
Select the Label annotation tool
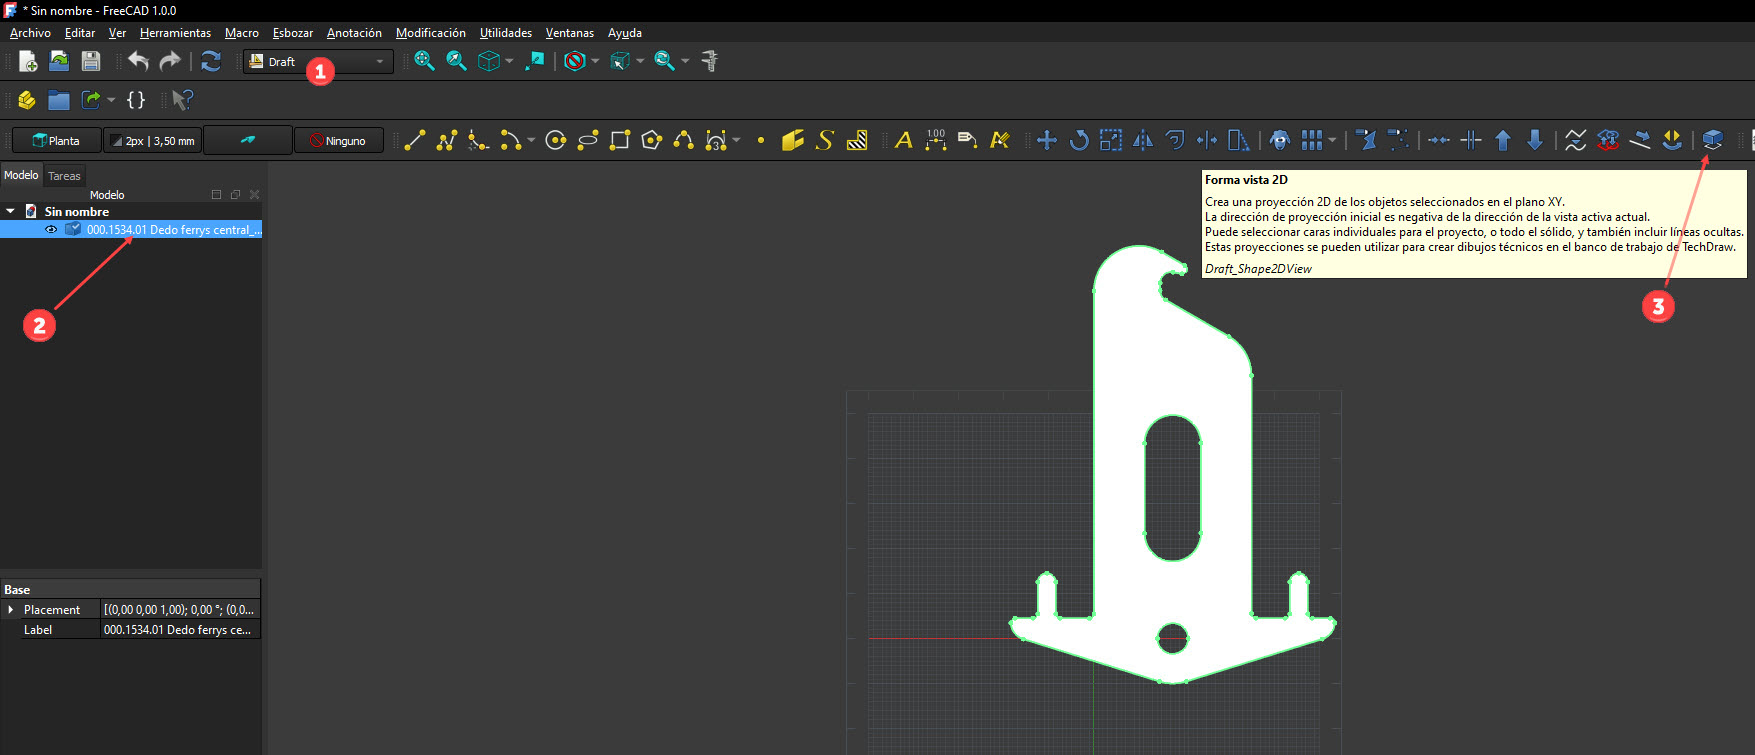pyautogui.click(x=968, y=141)
